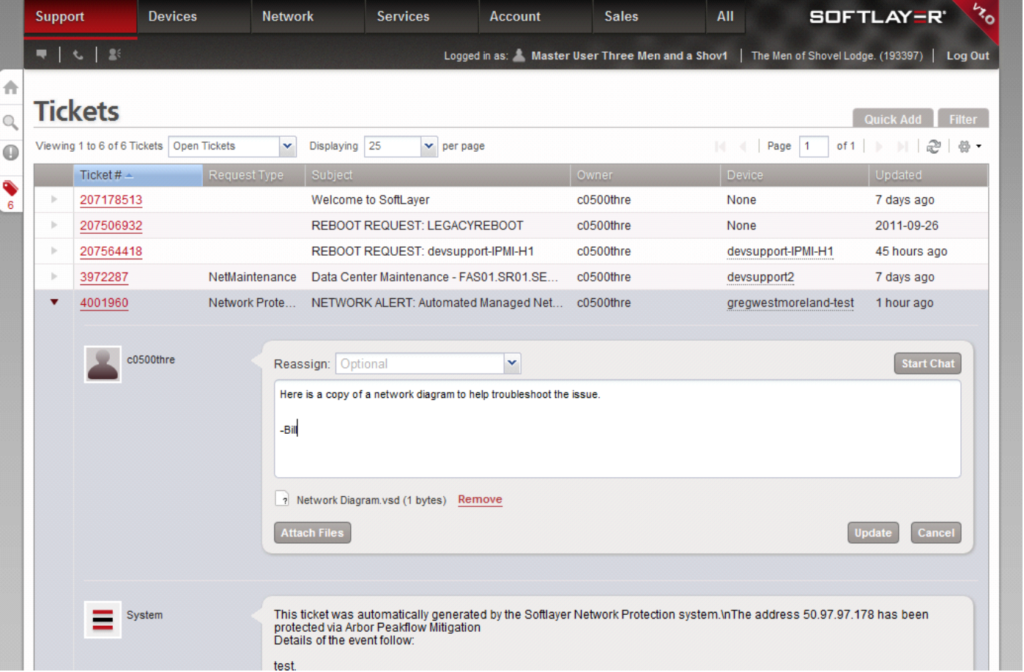
Task: Open ticket link 207564418
Action: point(111,251)
